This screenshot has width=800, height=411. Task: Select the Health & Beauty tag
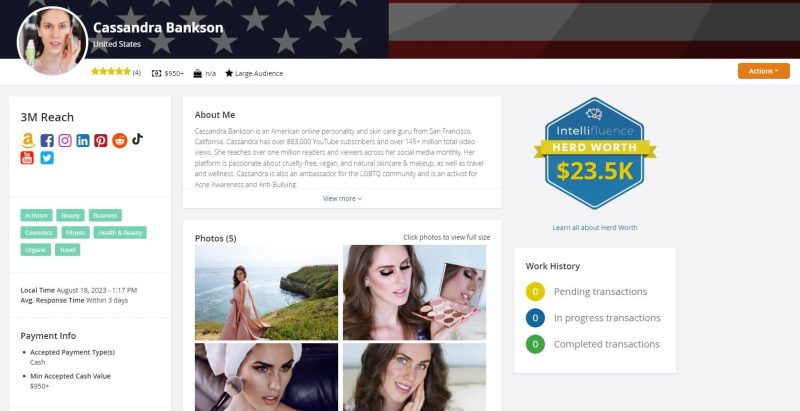tap(120, 233)
